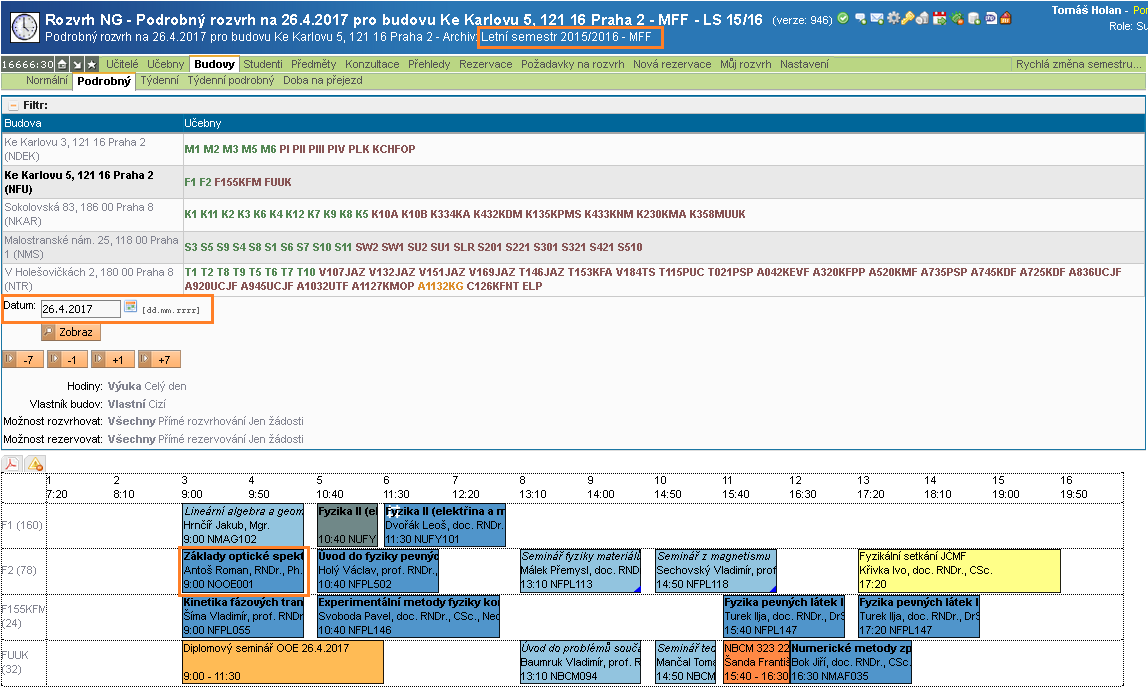This screenshot has height=689, width=1148.
Task: Open the Učitelé menu tab
Action: [x=122, y=64]
